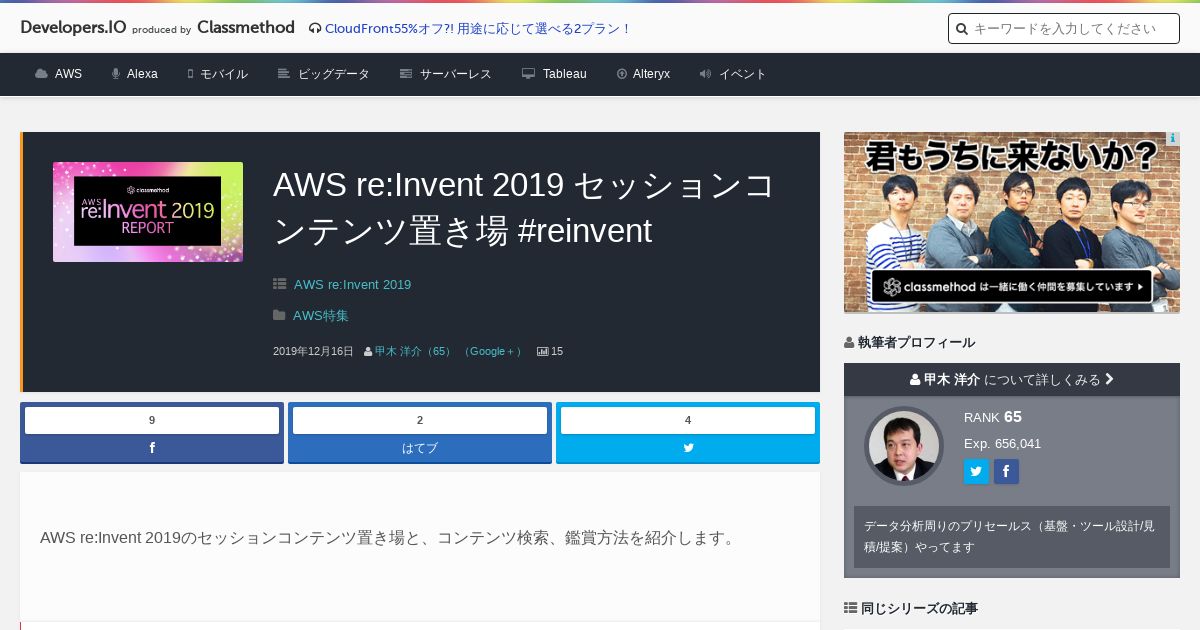Open the author's Twitter profile icon

point(976,472)
